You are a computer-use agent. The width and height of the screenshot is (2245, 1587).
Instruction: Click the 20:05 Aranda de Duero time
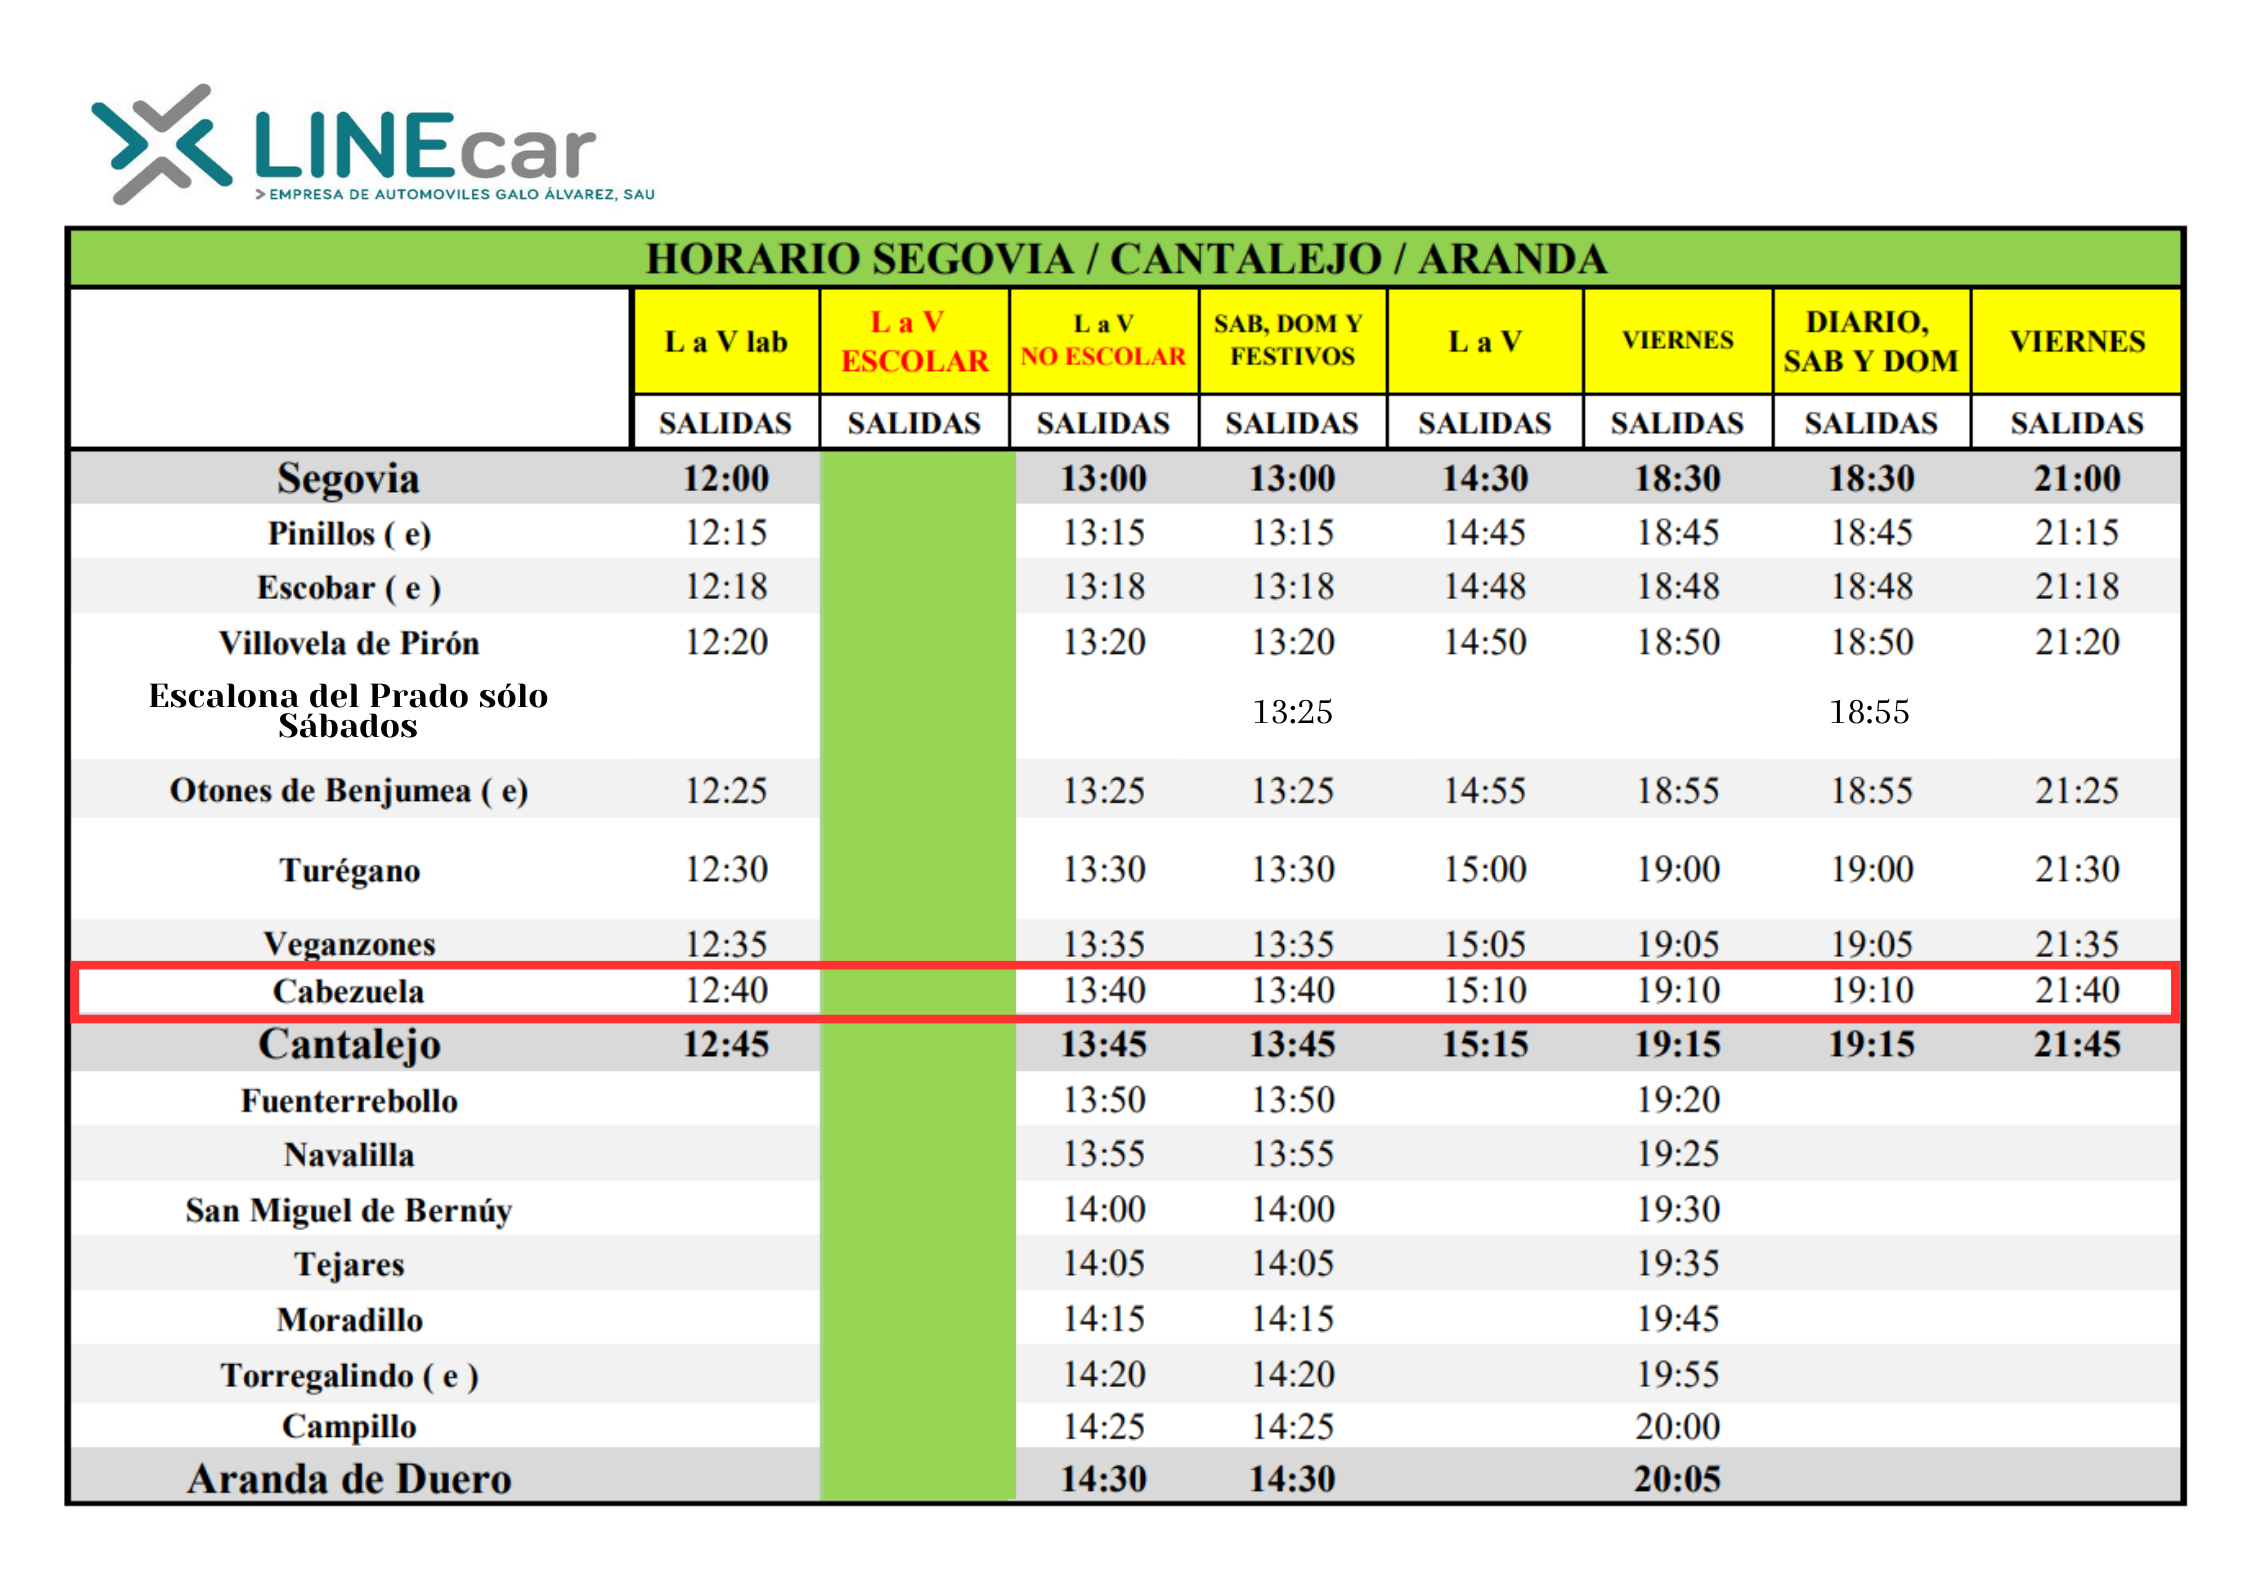click(1677, 1478)
